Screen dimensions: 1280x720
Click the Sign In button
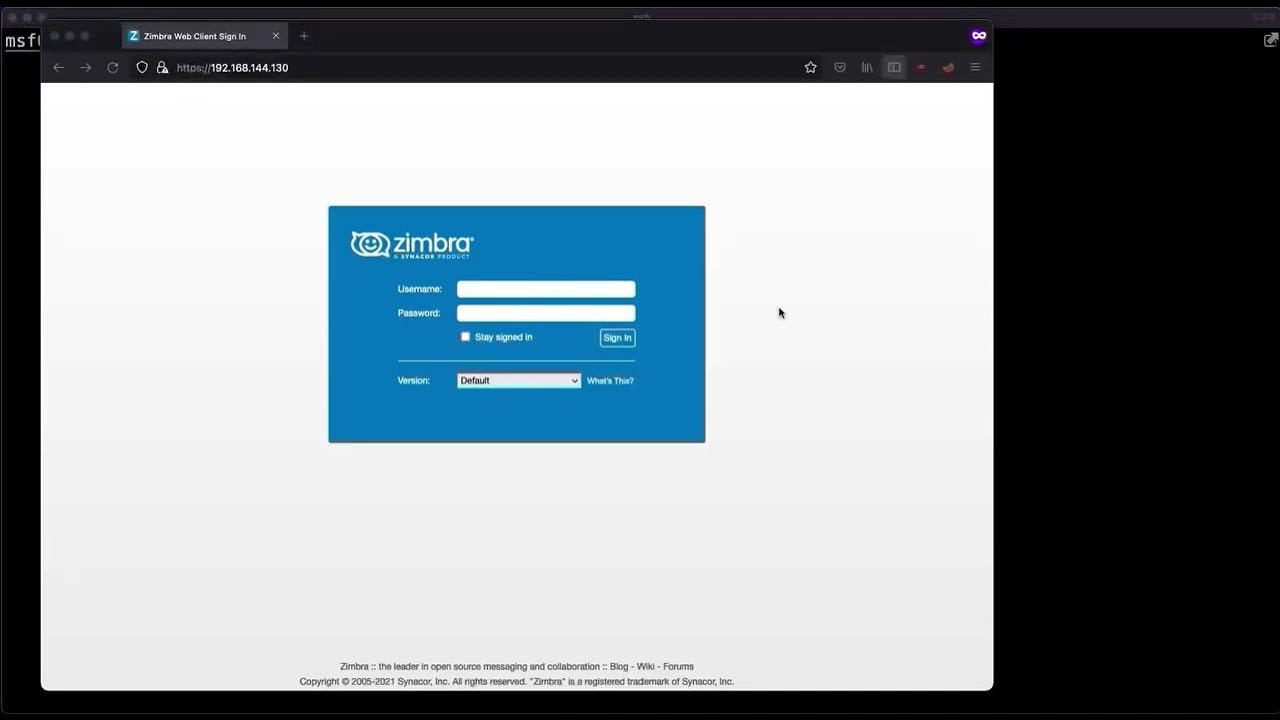[617, 338]
